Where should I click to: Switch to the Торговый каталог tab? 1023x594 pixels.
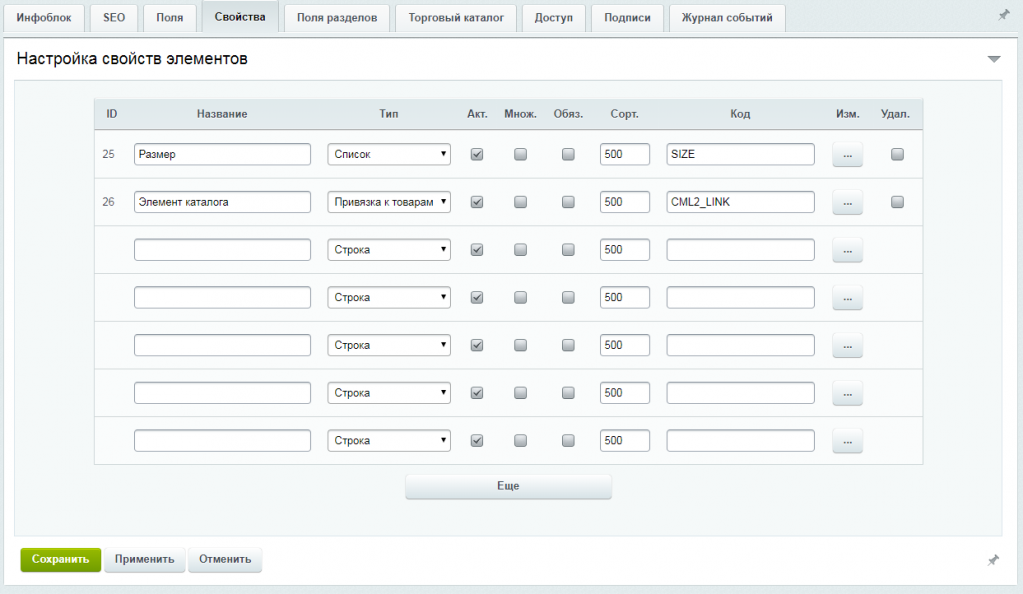point(456,18)
